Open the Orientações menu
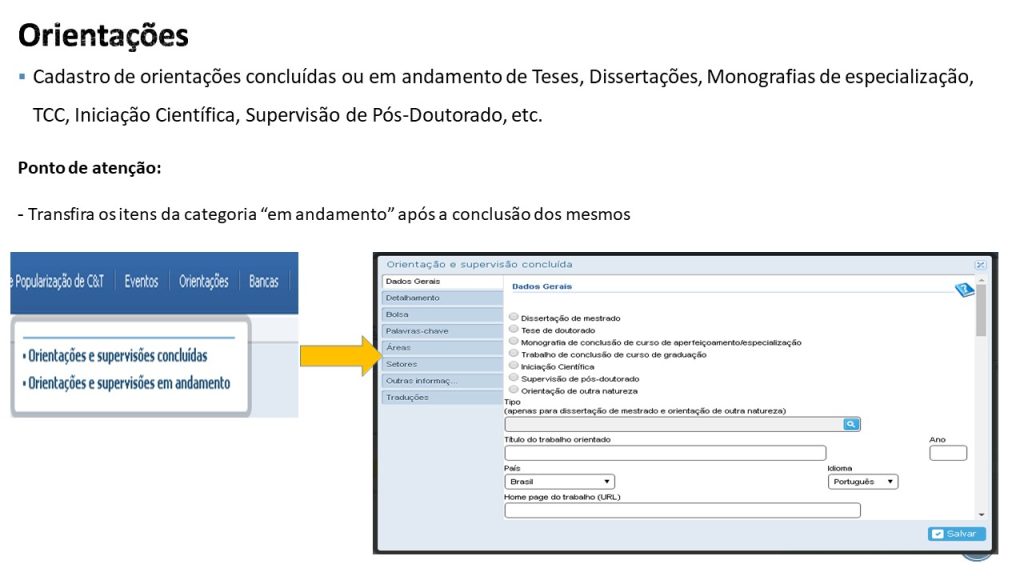 (204, 281)
